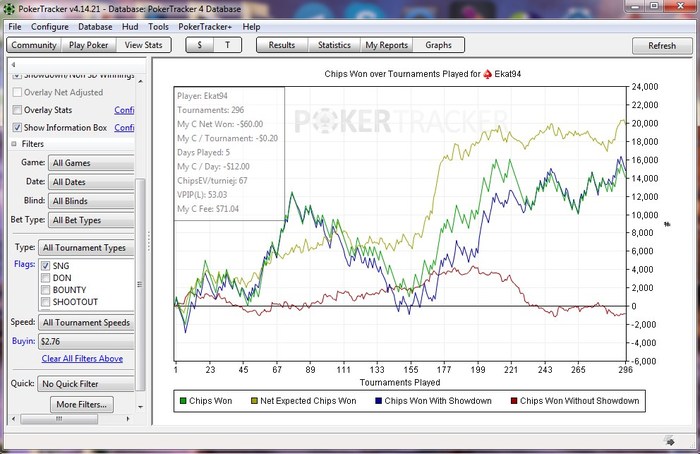
Task: Click the sidebar scroll down arrow
Action: tap(141, 407)
